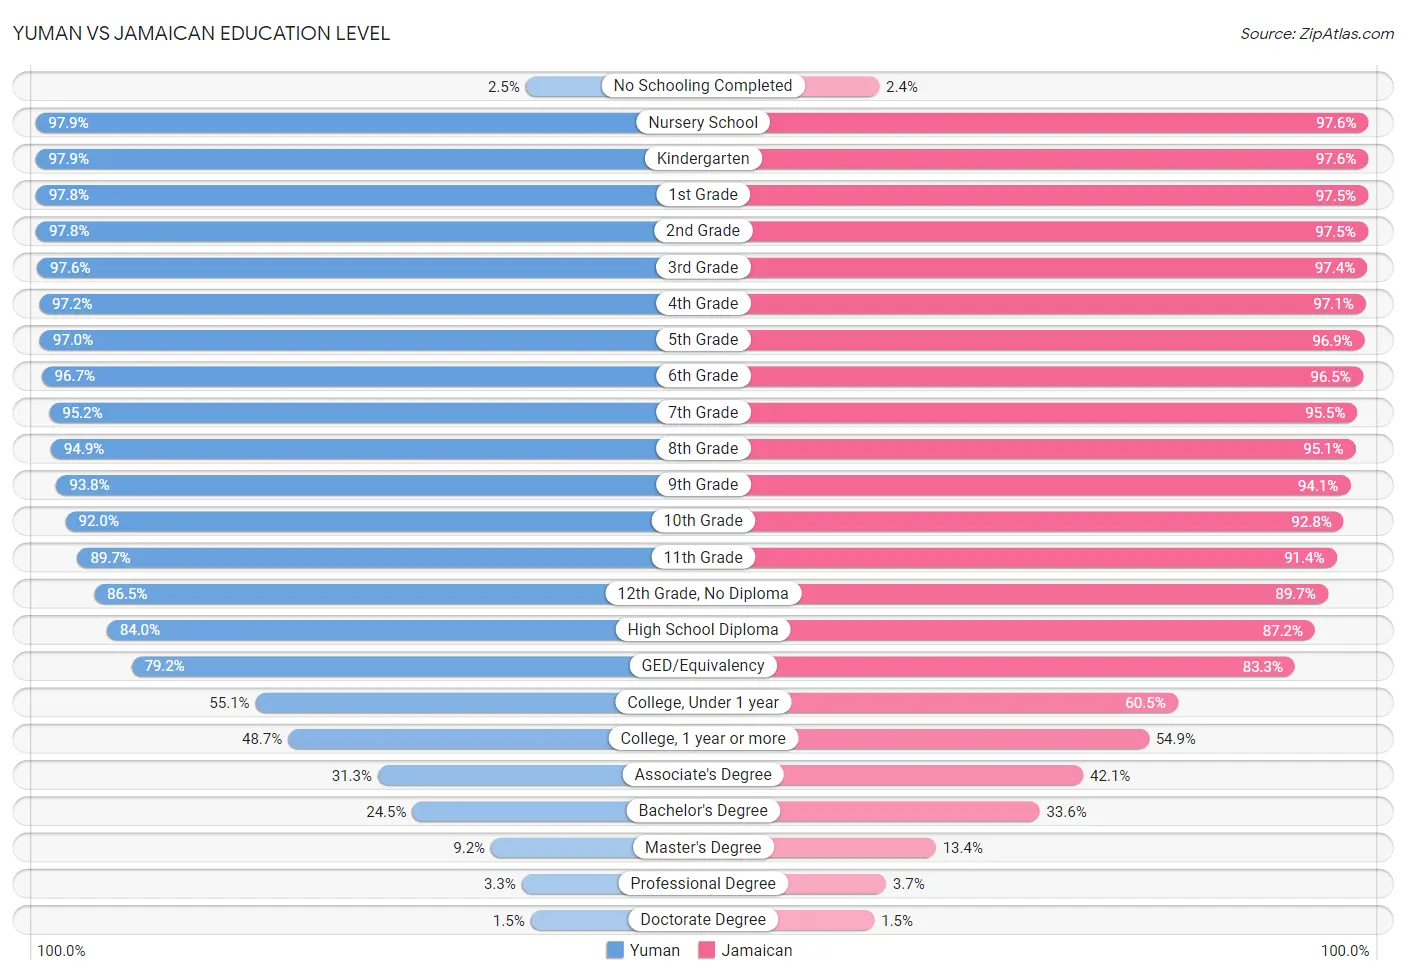Select the Associate's Degree label
Image resolution: width=1406 pixels, height=975 pixels.
point(703,774)
